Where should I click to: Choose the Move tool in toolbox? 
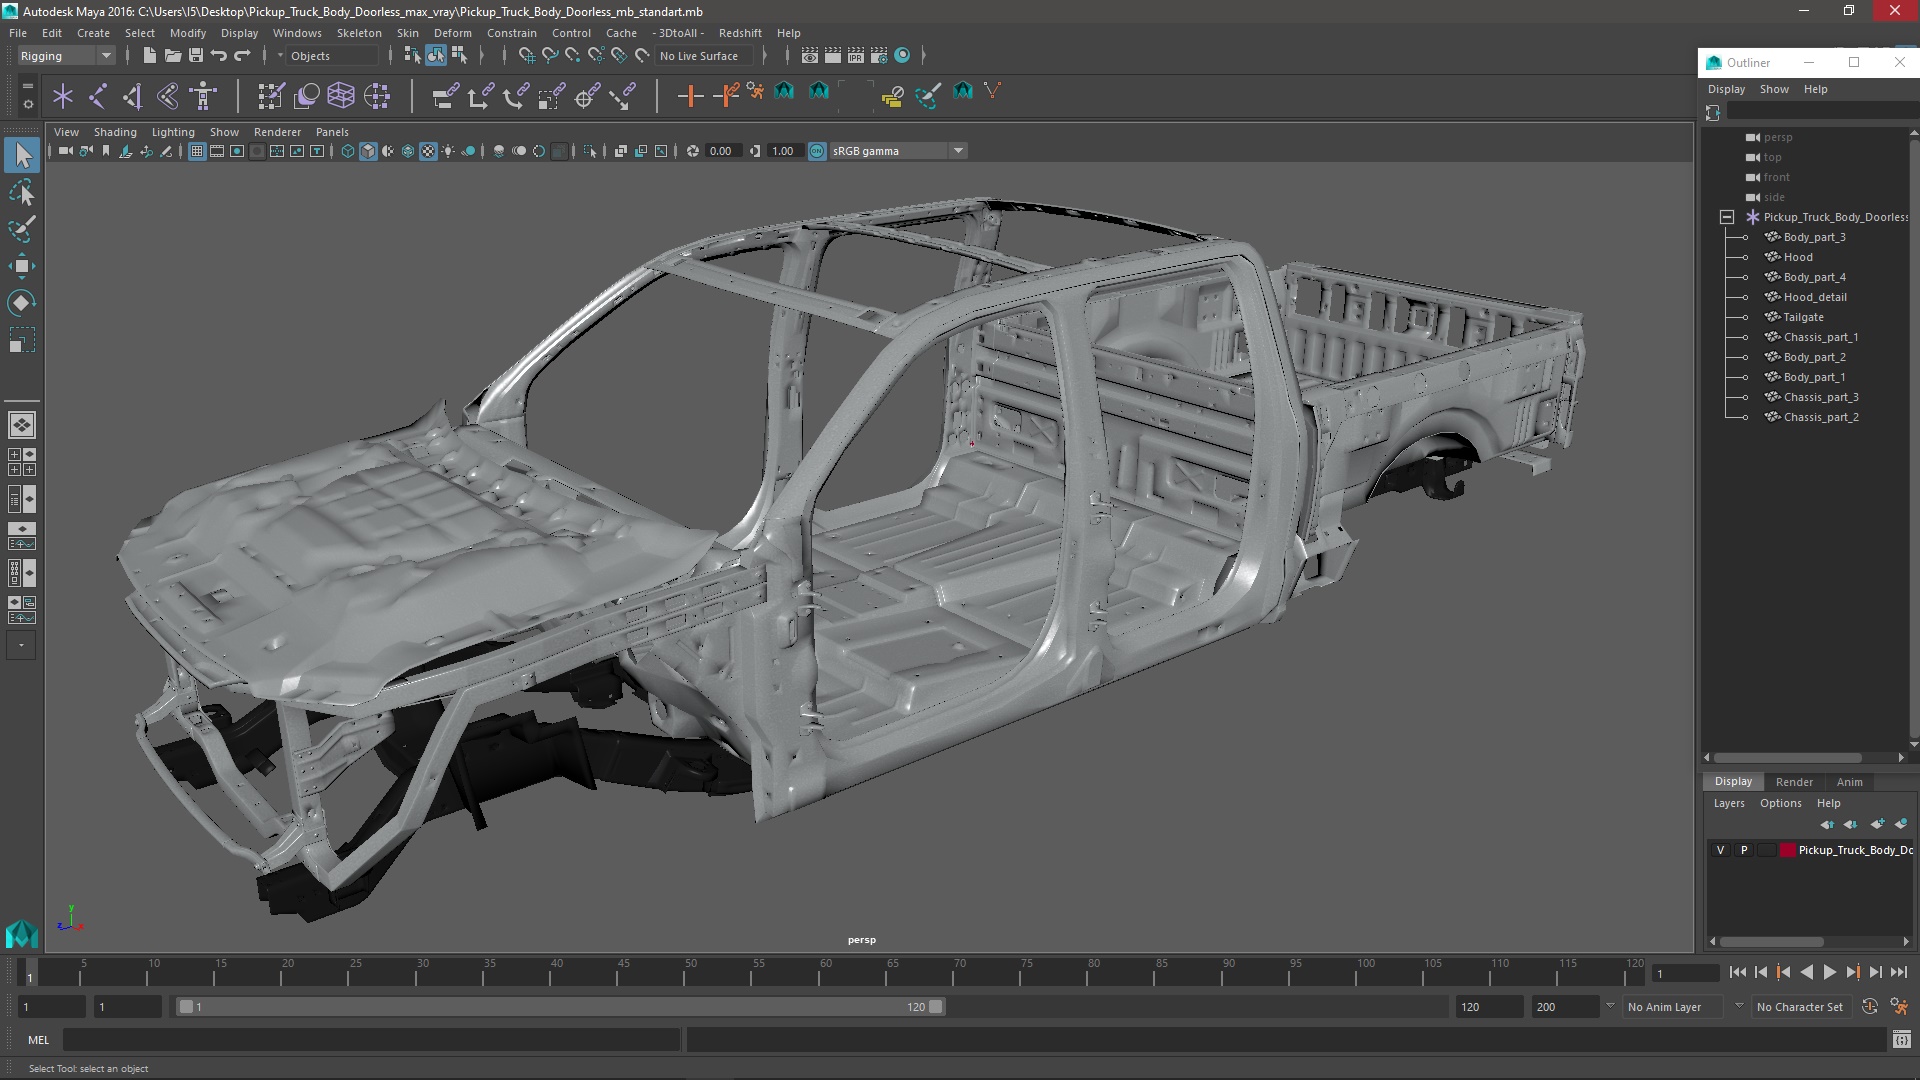coord(22,266)
